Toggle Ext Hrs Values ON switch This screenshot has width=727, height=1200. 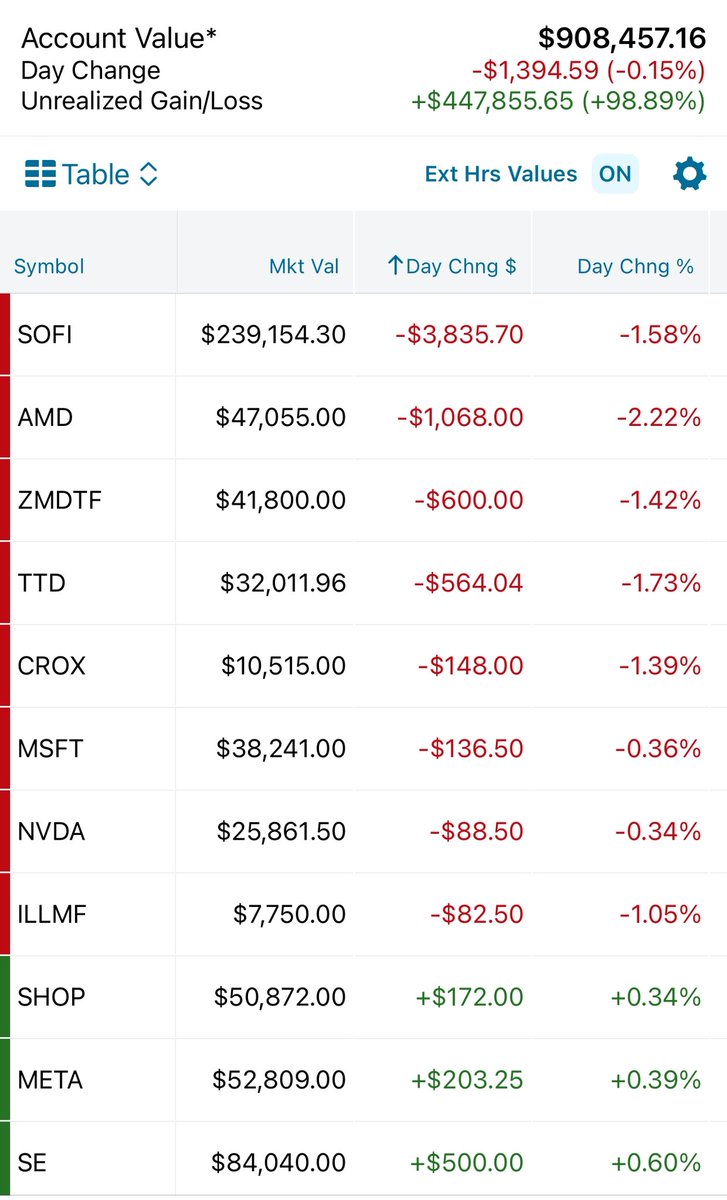[615, 174]
